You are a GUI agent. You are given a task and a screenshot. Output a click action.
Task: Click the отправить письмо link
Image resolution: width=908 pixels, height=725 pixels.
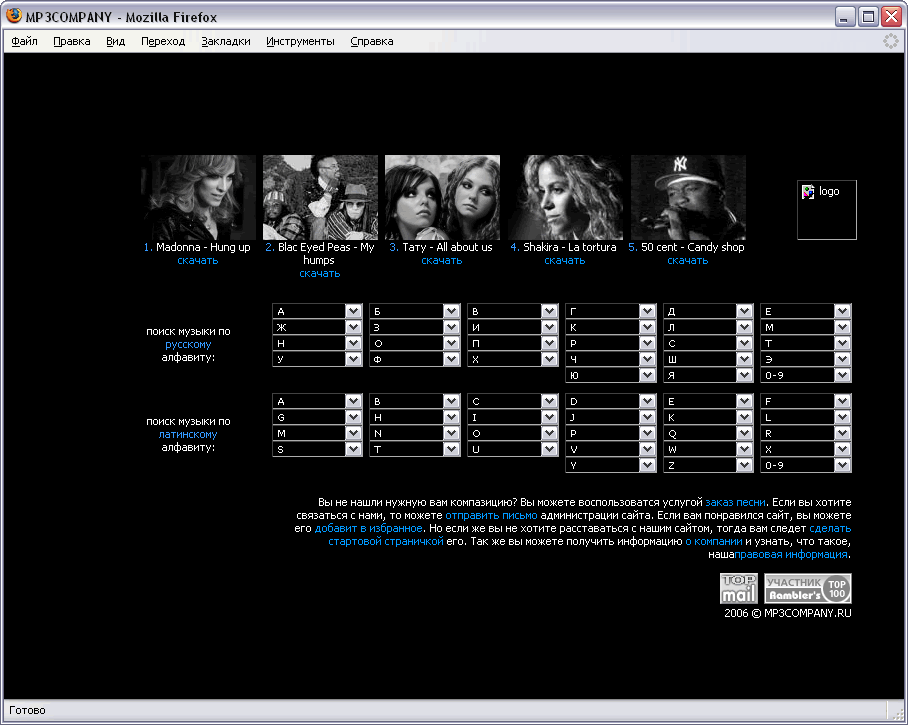click(x=491, y=515)
